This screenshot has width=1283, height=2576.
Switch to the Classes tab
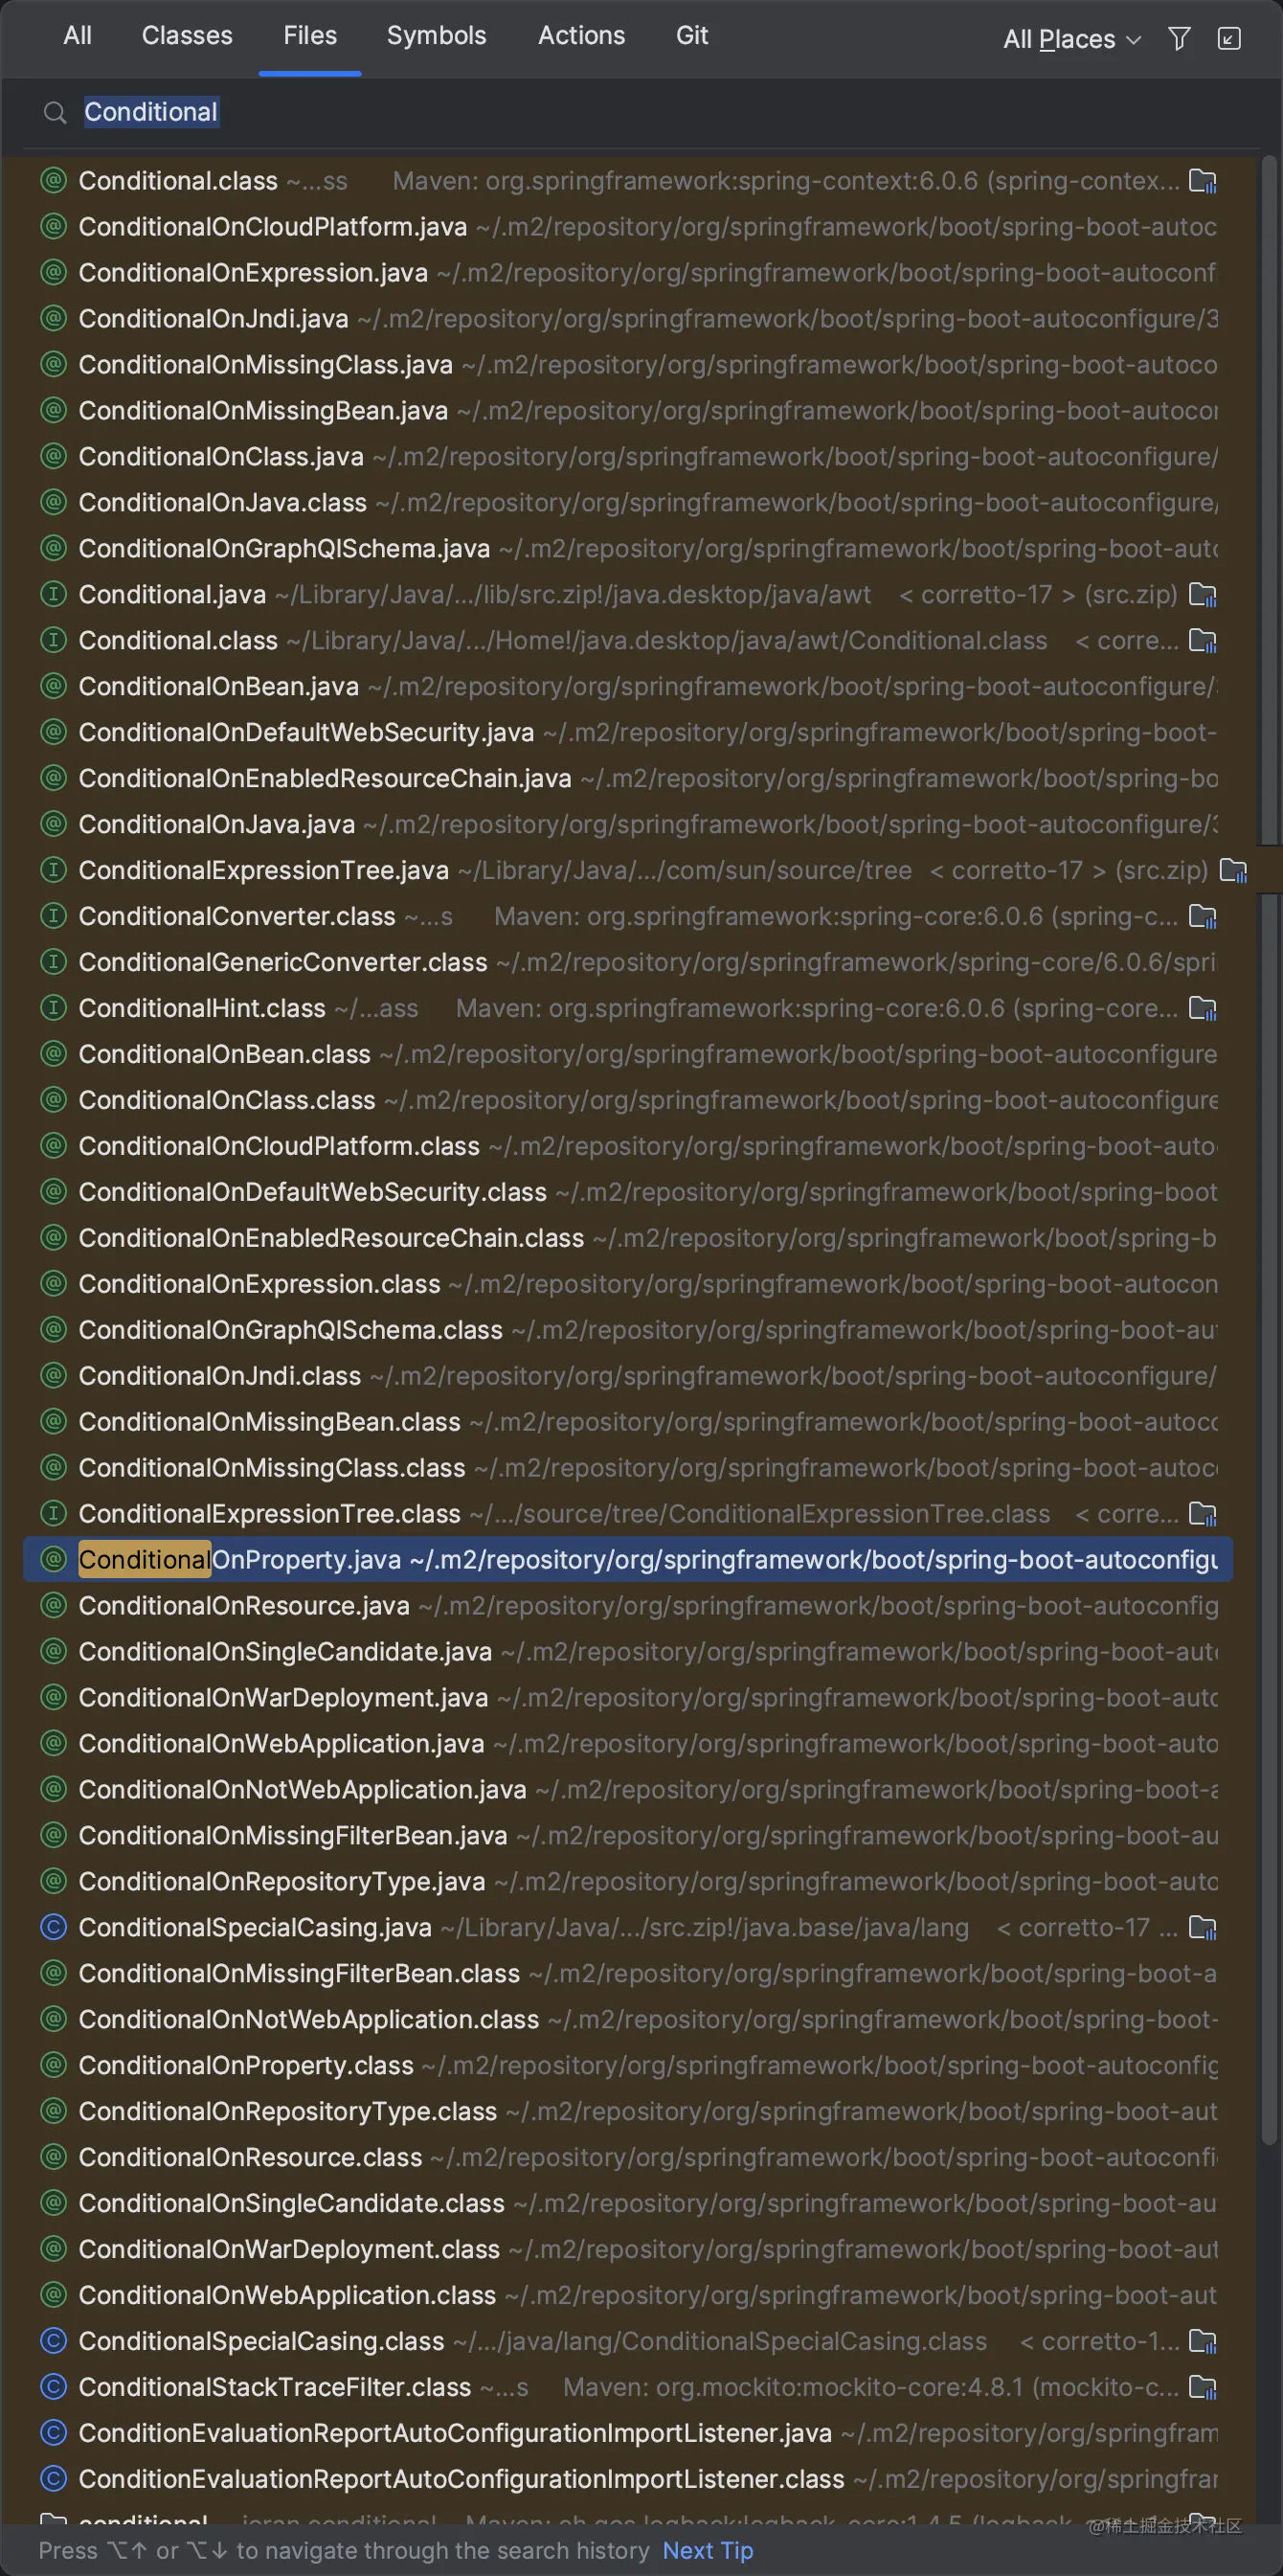click(x=187, y=36)
